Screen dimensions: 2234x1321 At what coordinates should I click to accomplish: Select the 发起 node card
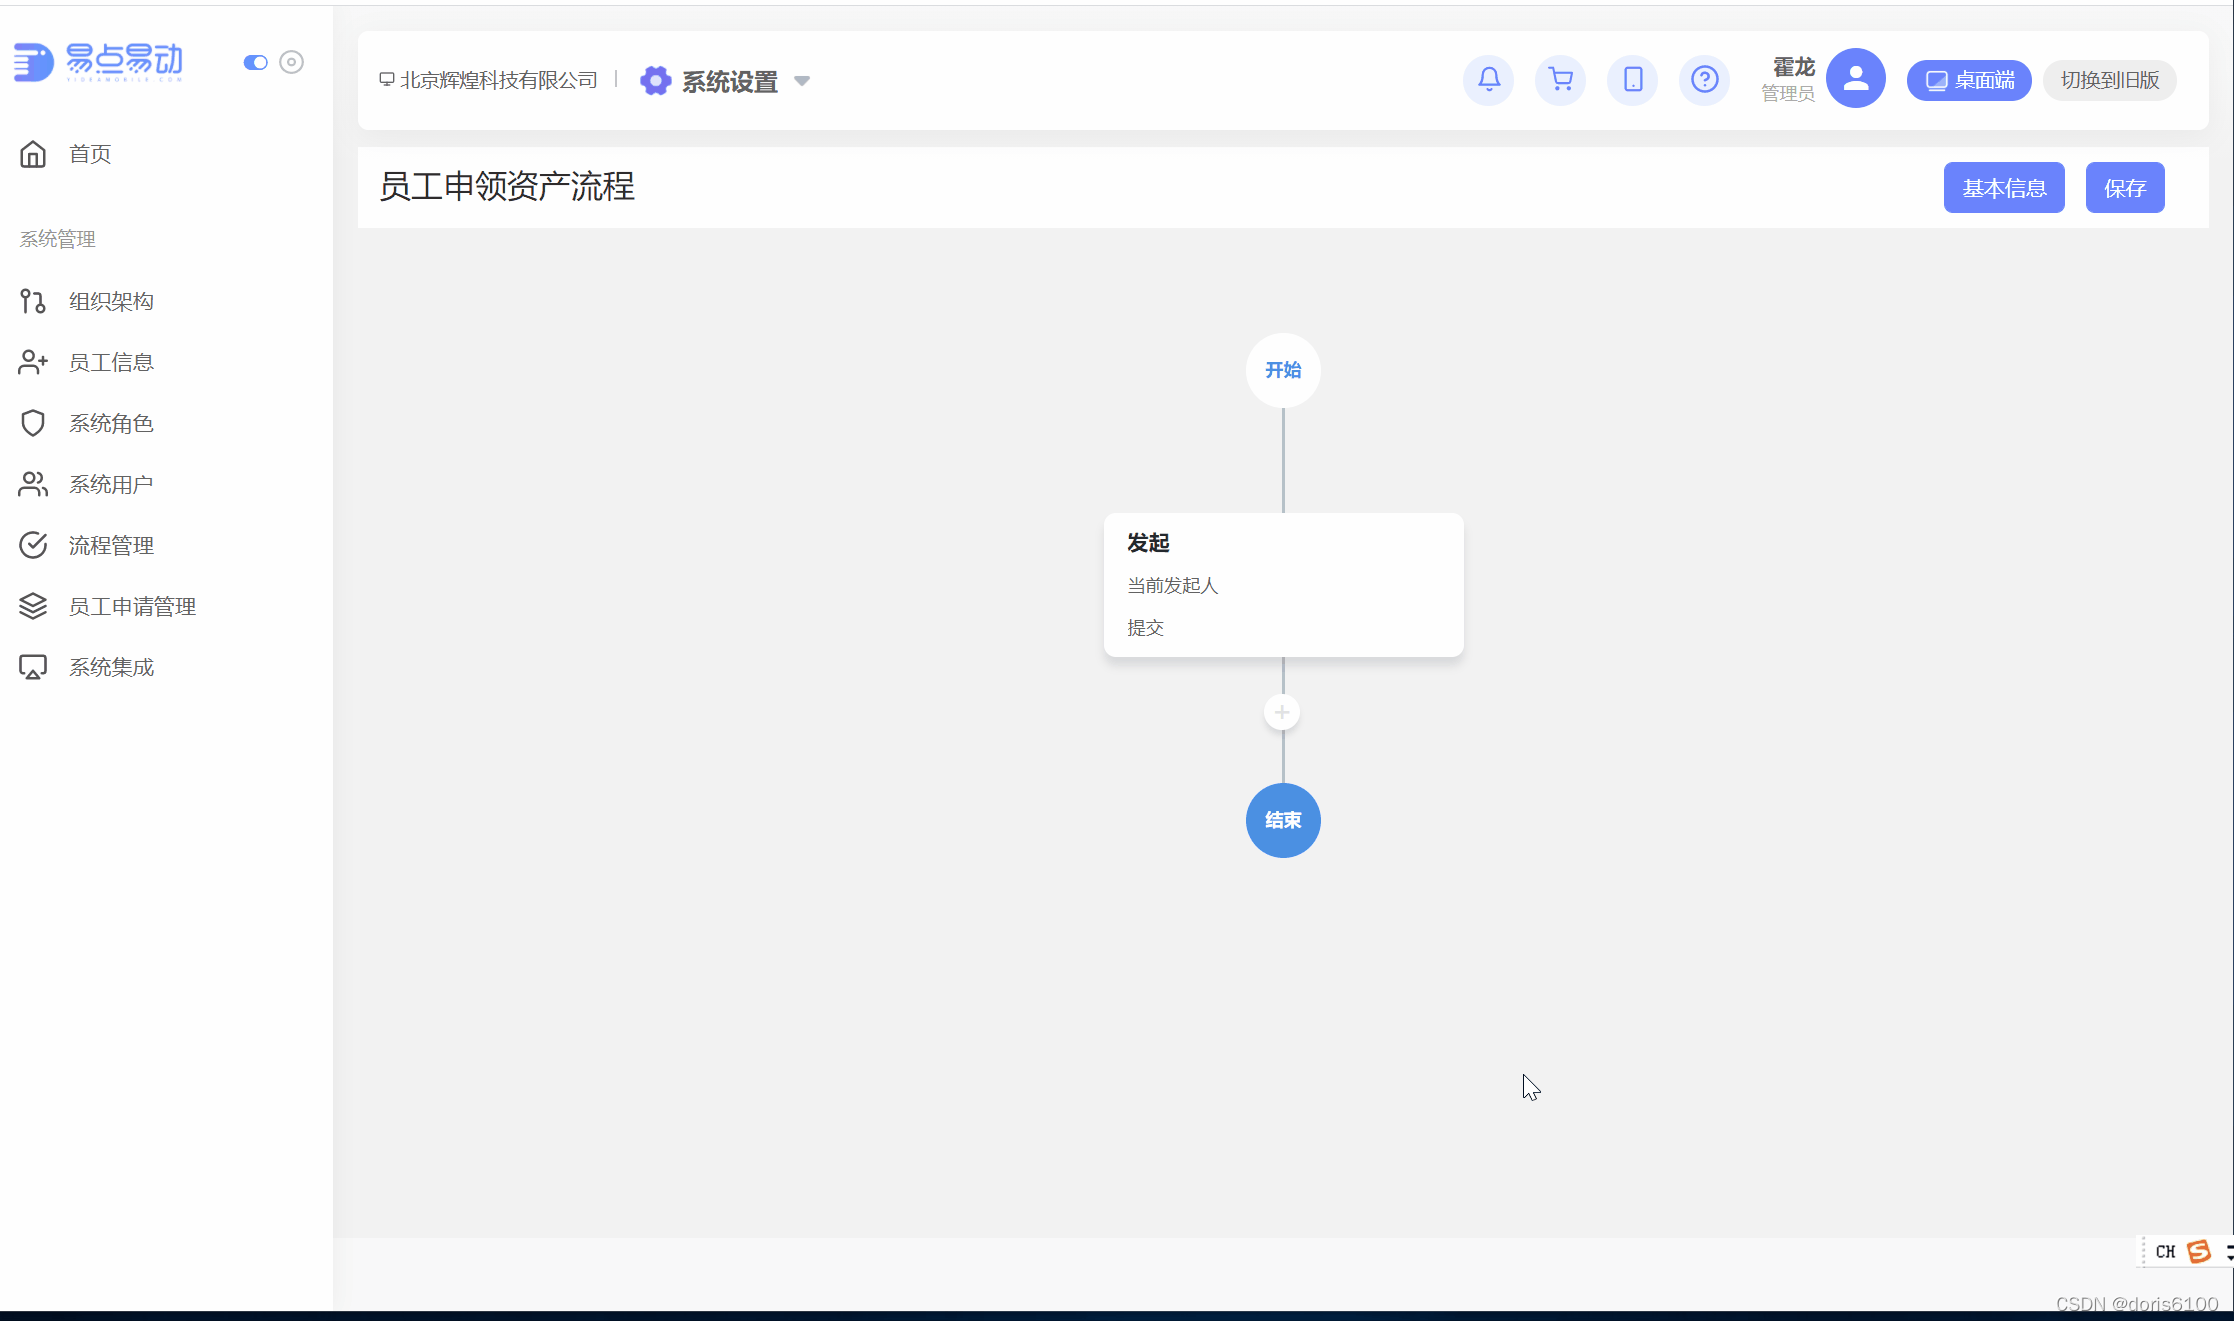[x=1284, y=585]
